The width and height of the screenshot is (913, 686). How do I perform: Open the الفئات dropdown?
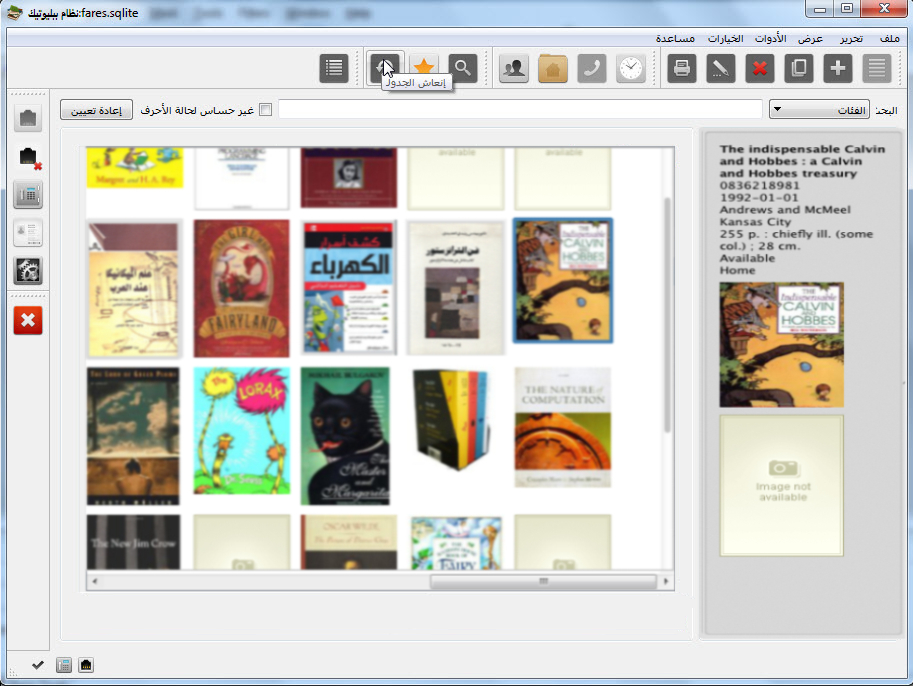(819, 109)
